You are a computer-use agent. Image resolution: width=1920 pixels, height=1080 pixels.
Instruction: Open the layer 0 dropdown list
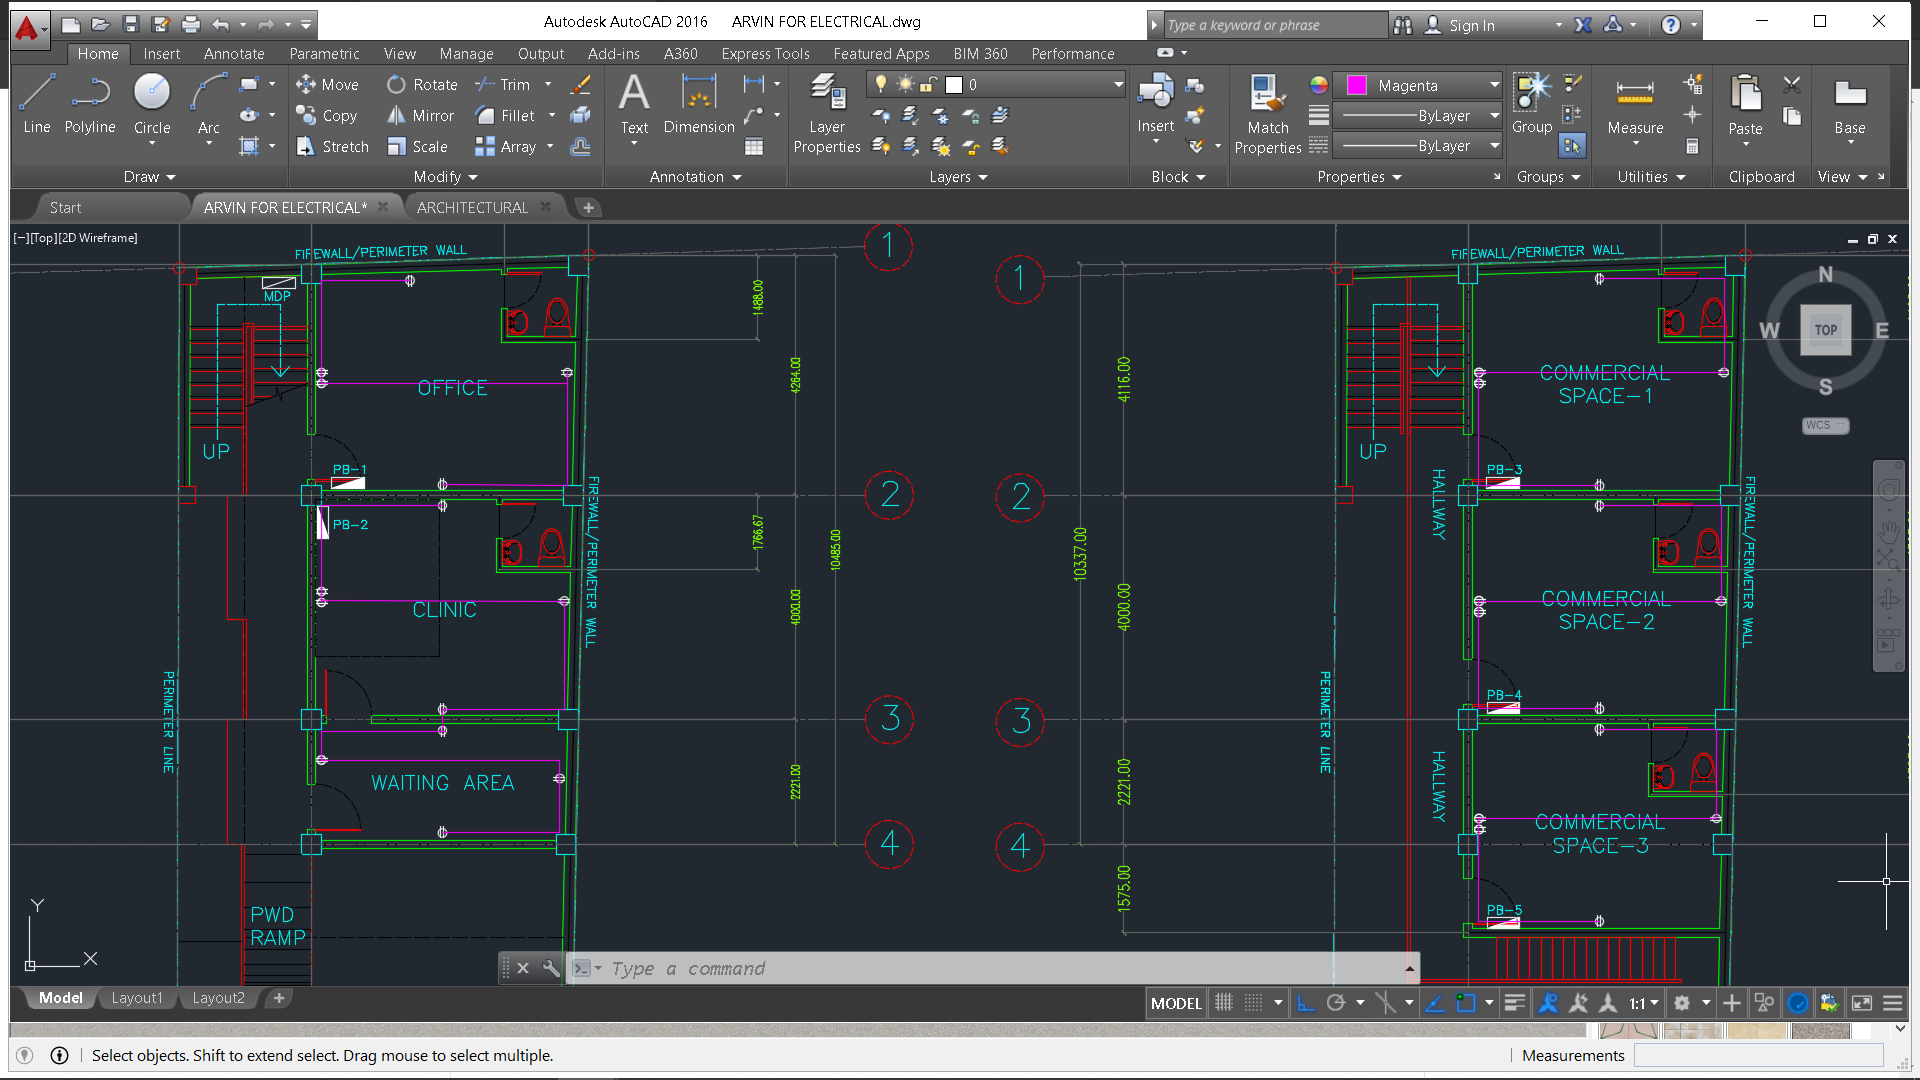(x=1118, y=85)
